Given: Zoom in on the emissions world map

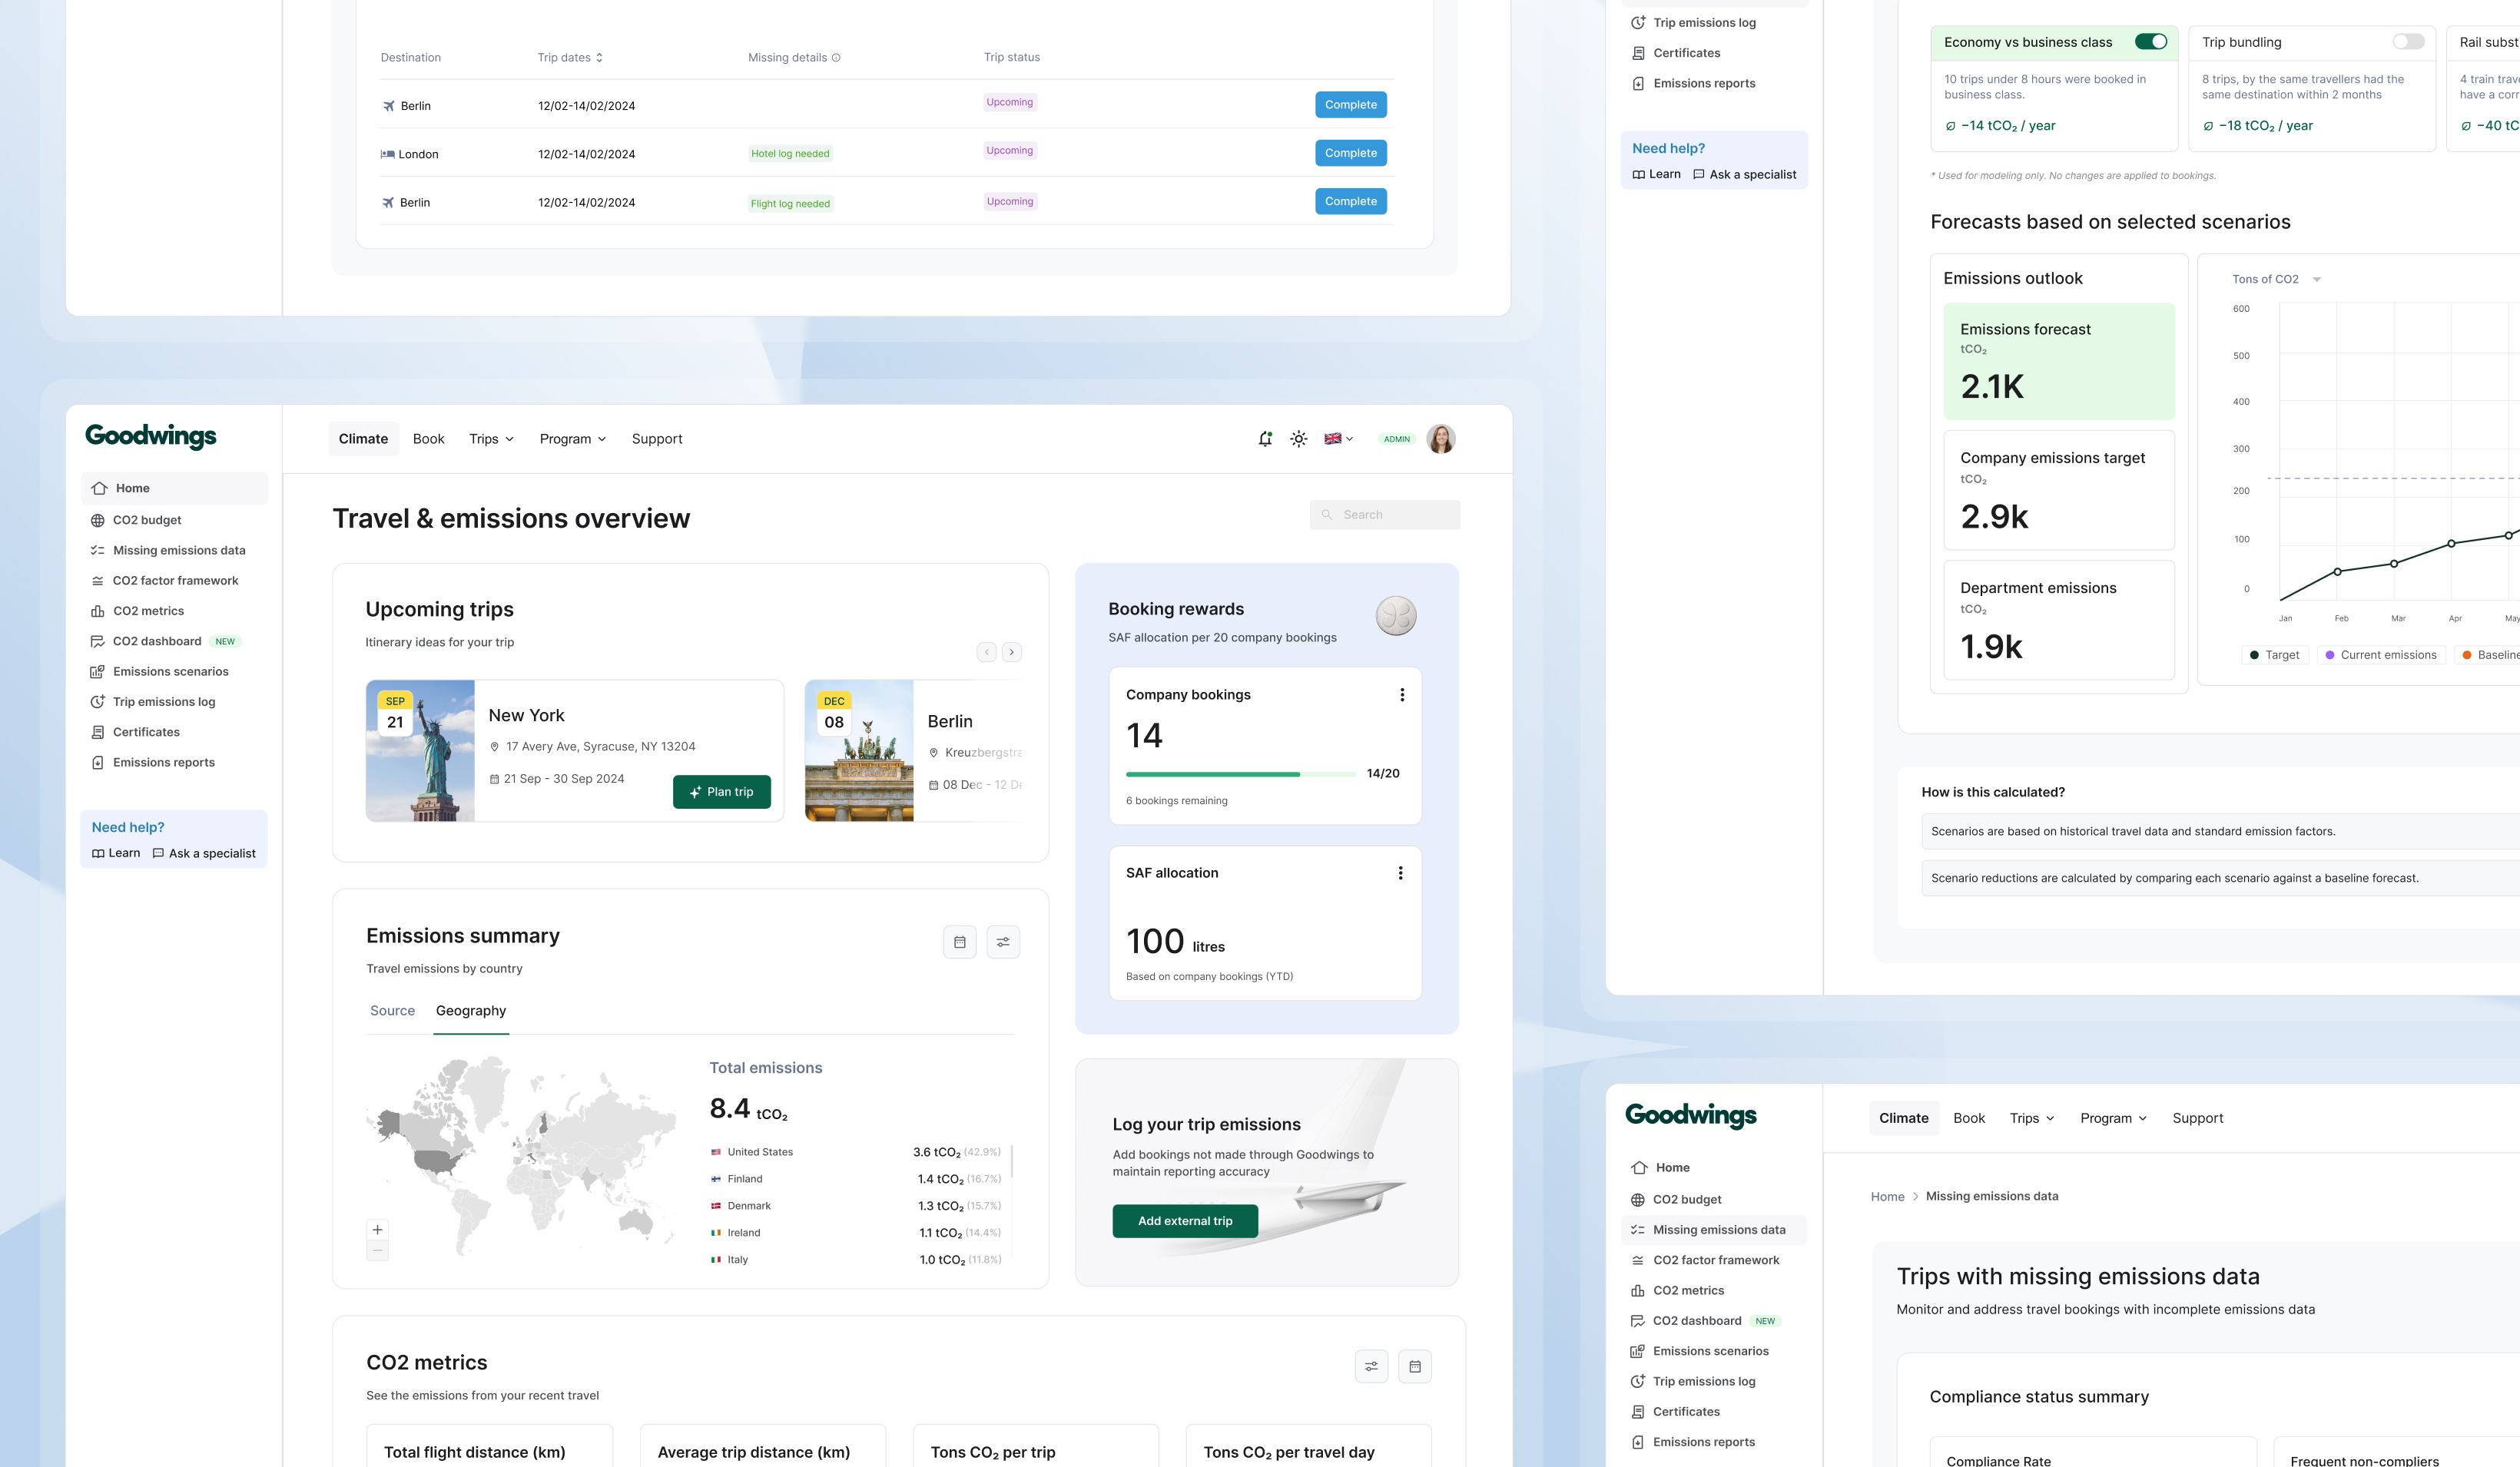Looking at the screenshot, I should click(378, 1229).
